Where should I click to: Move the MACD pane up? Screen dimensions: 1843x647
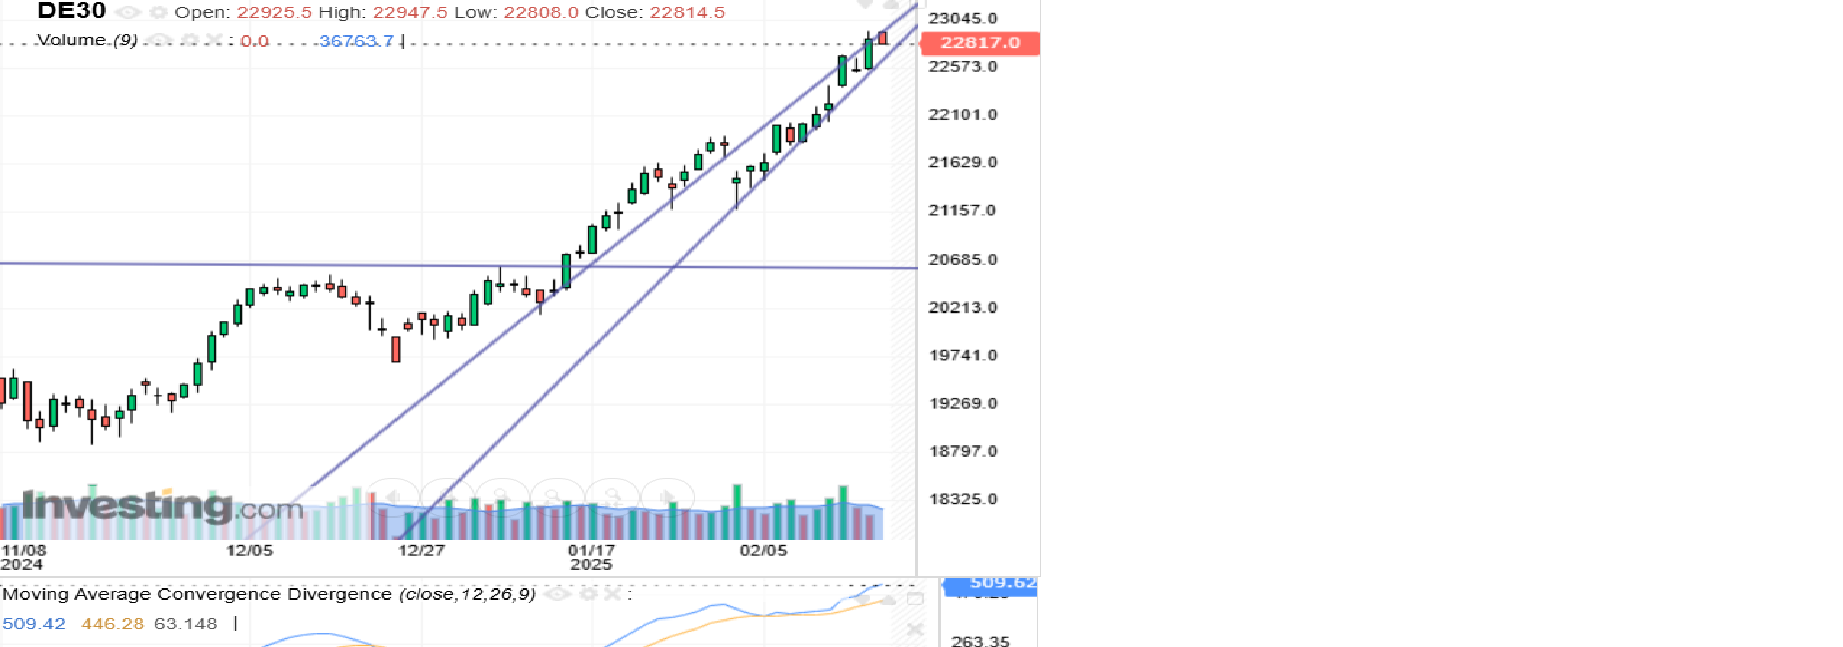tap(888, 598)
